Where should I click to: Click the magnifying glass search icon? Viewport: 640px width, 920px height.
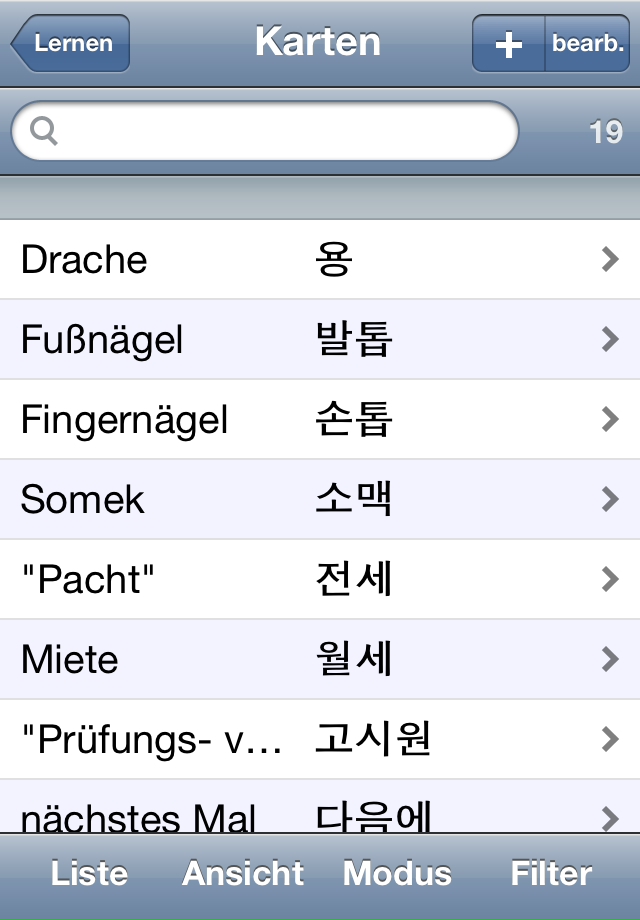[x=43, y=130]
